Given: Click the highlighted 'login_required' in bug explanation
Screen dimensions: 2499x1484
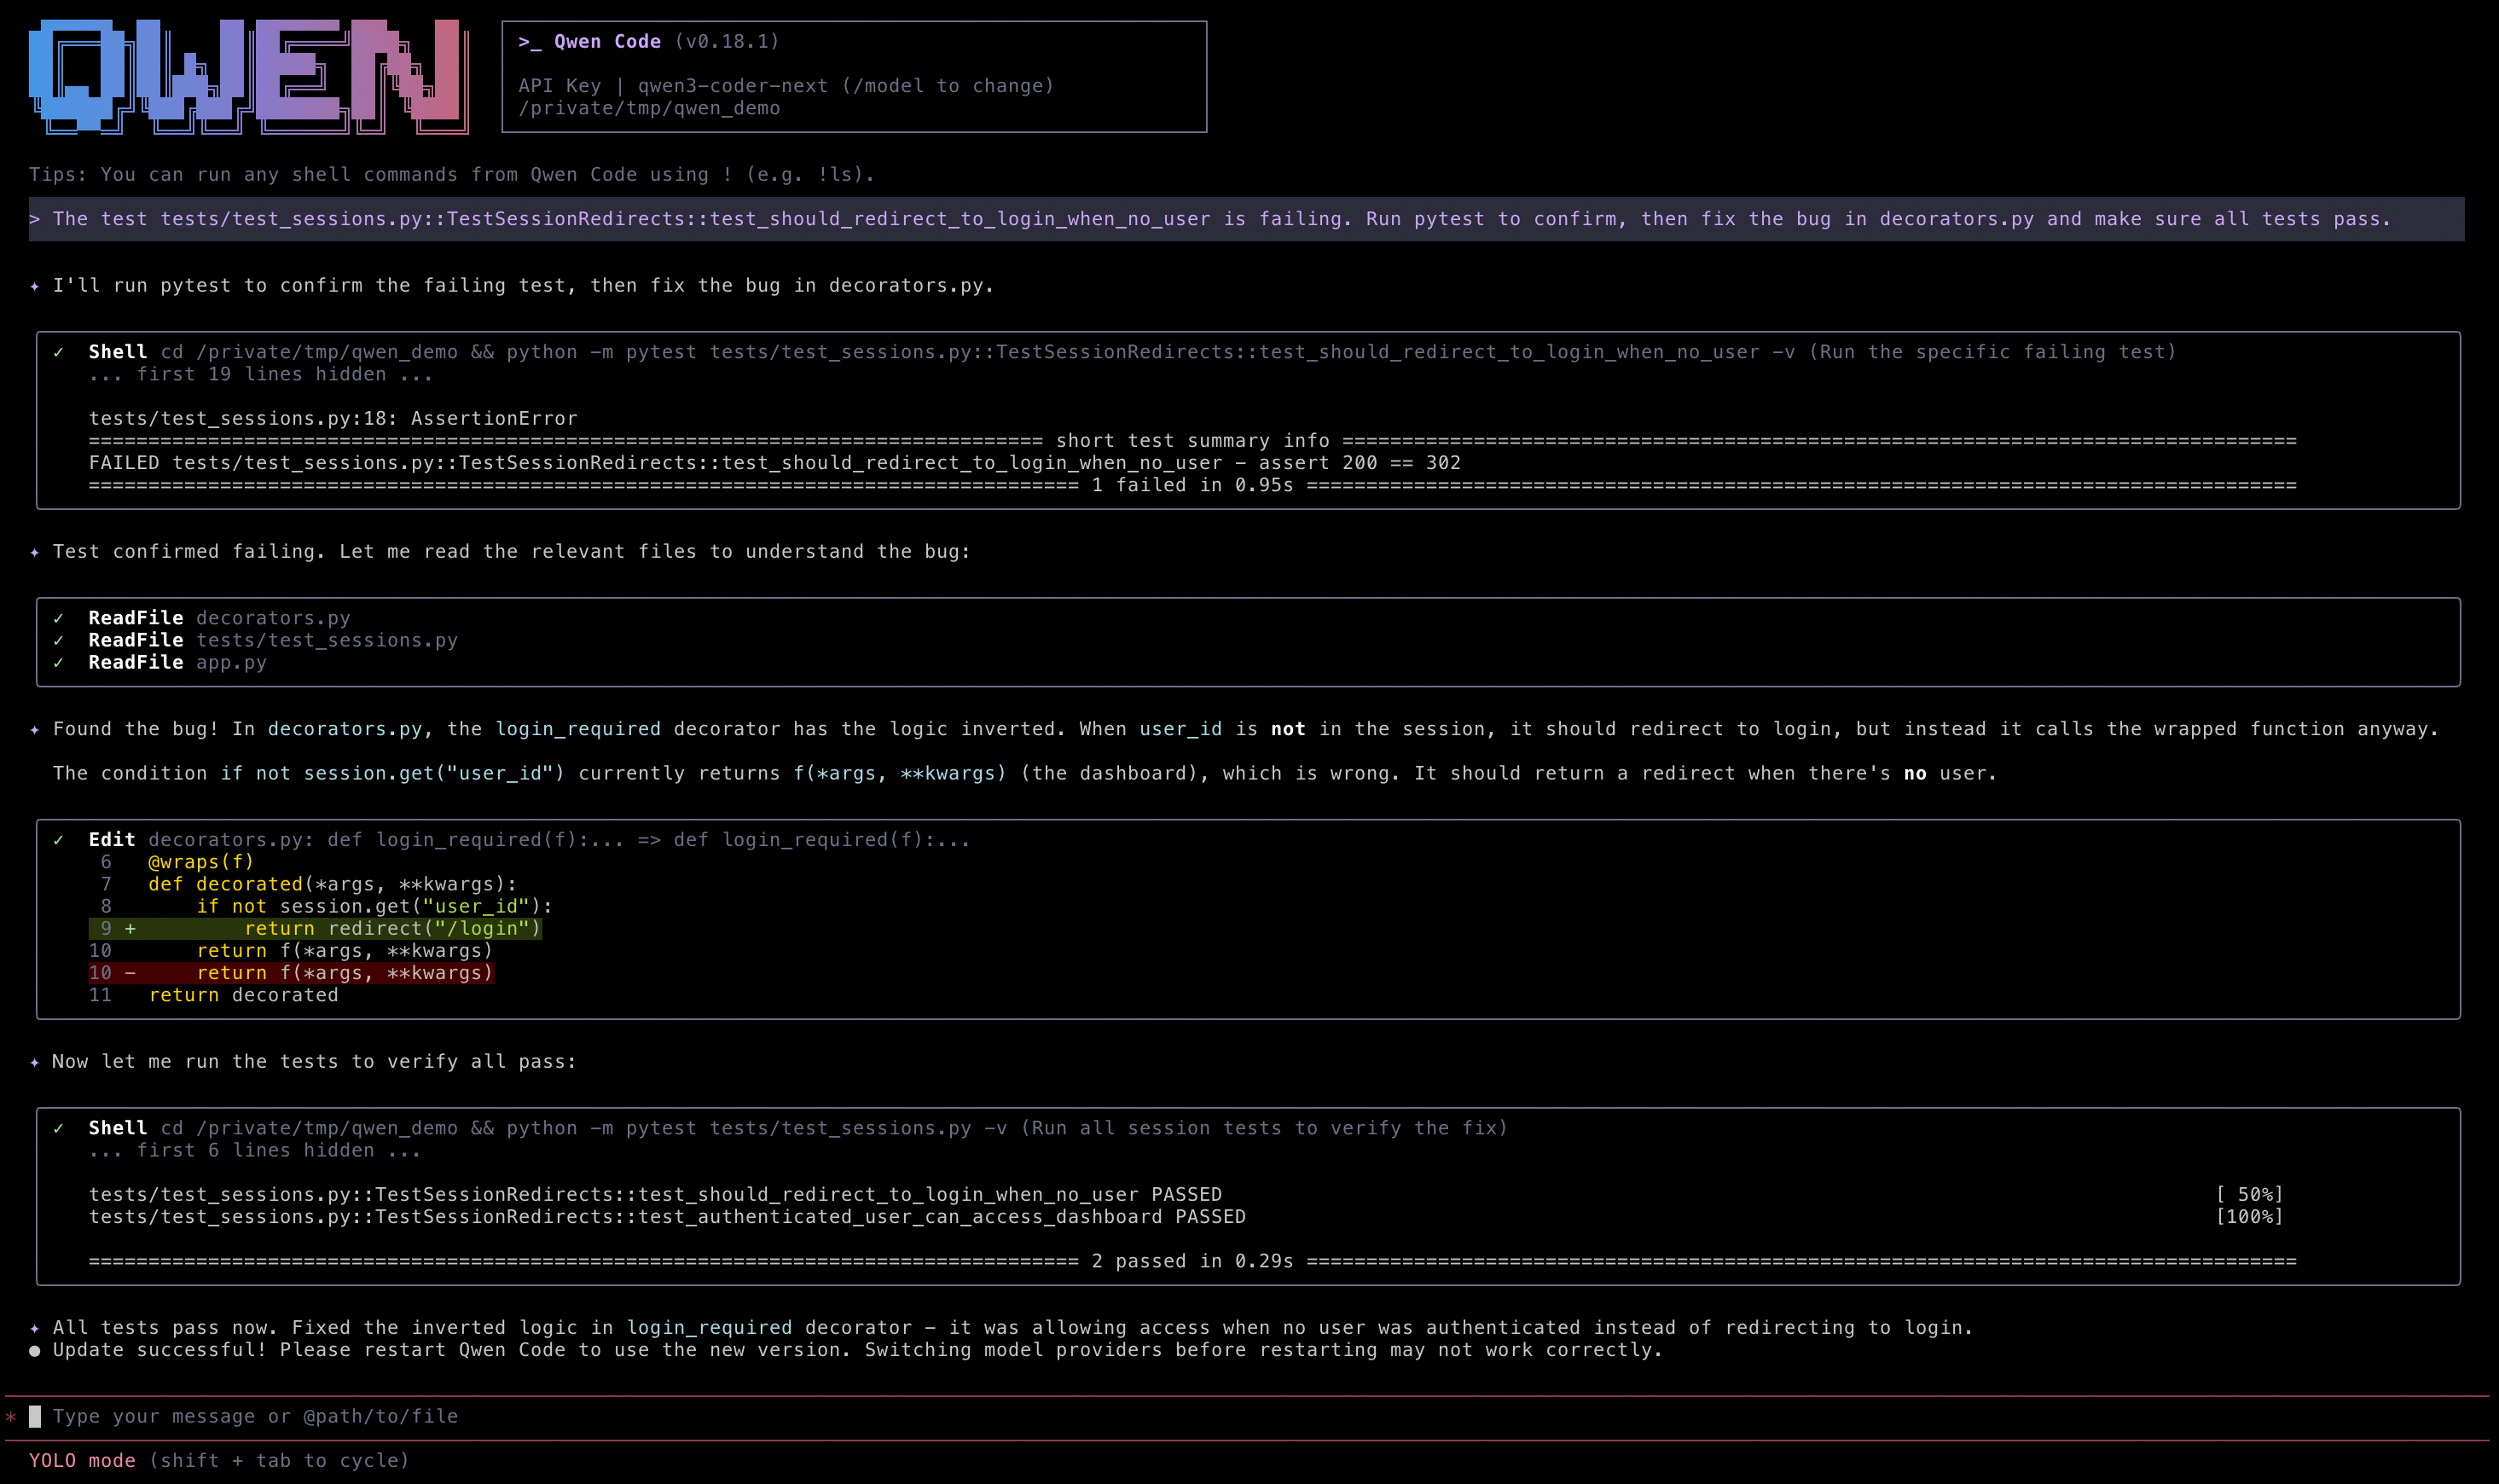Looking at the screenshot, I should point(578,729).
